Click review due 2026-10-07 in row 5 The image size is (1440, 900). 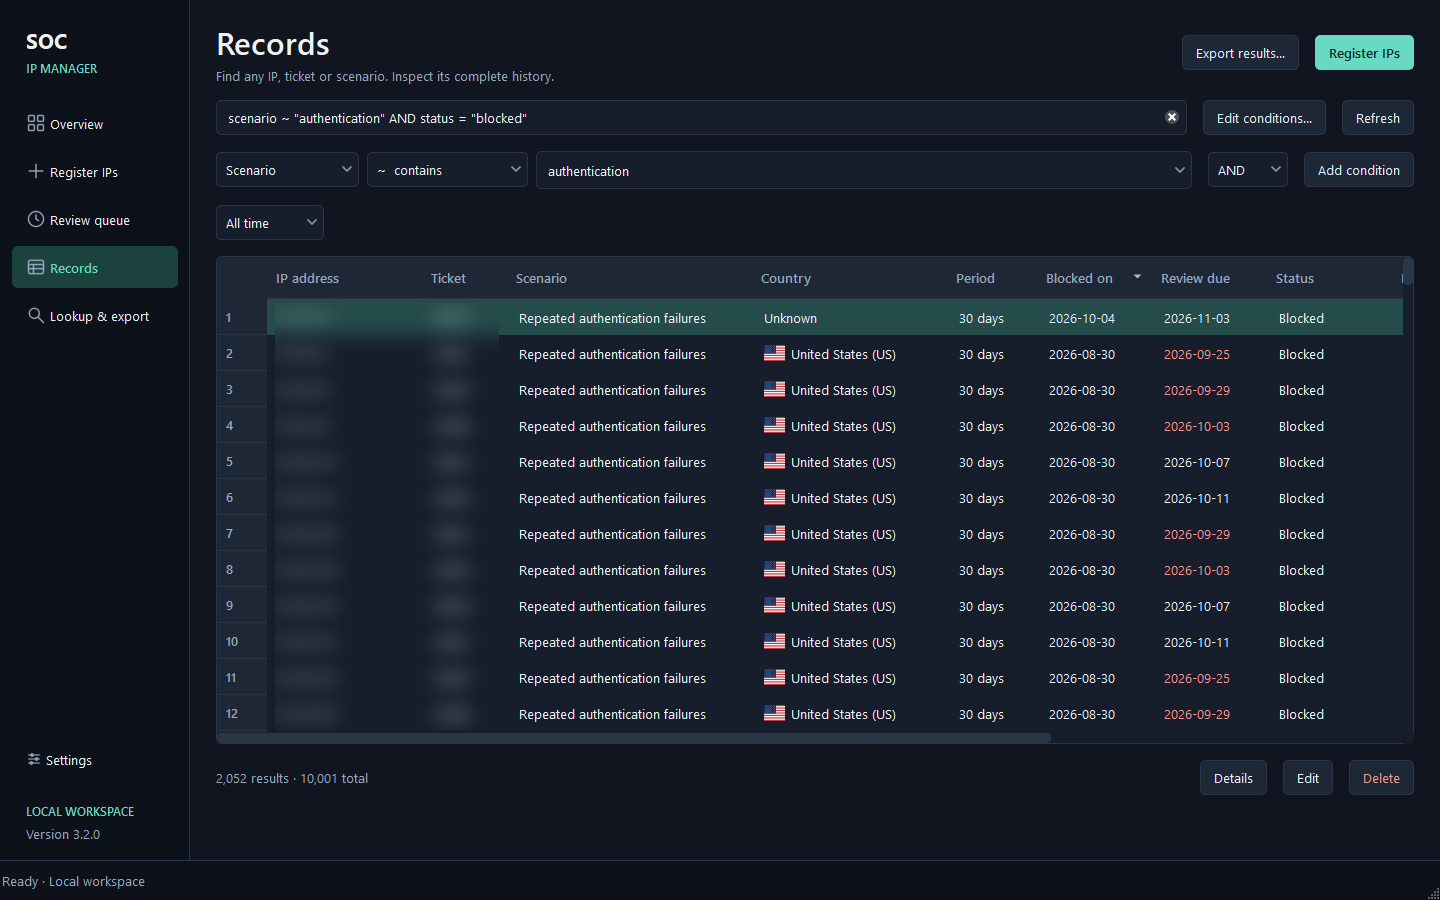pos(1196,462)
